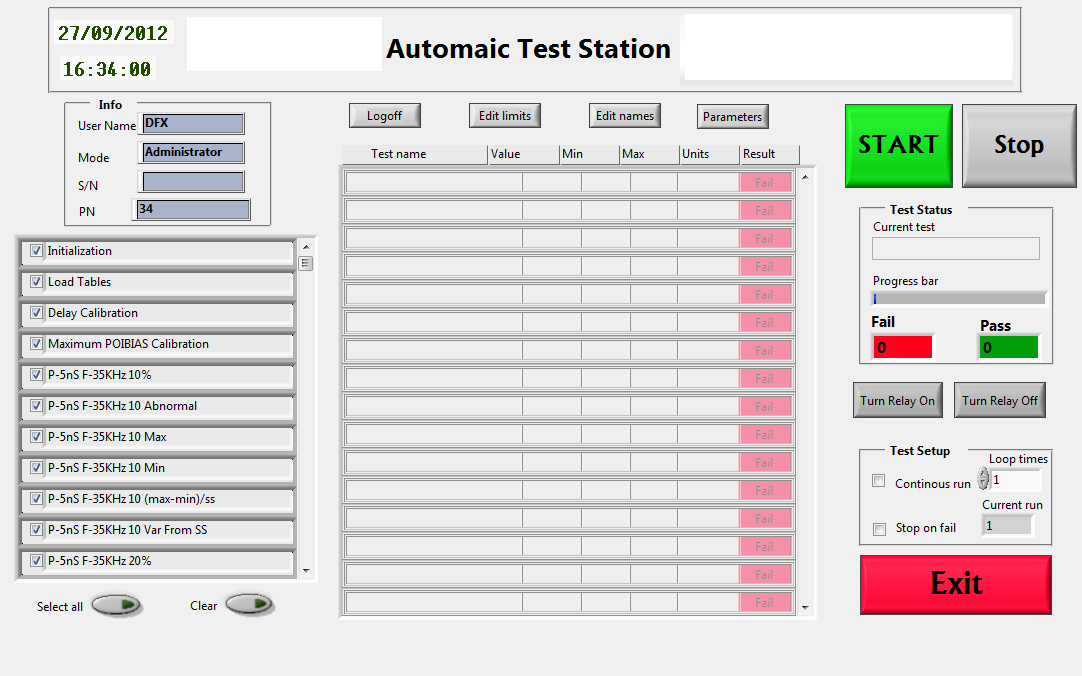Toggle P-5nS F-35KHz 10 Max checkbox

(37, 437)
